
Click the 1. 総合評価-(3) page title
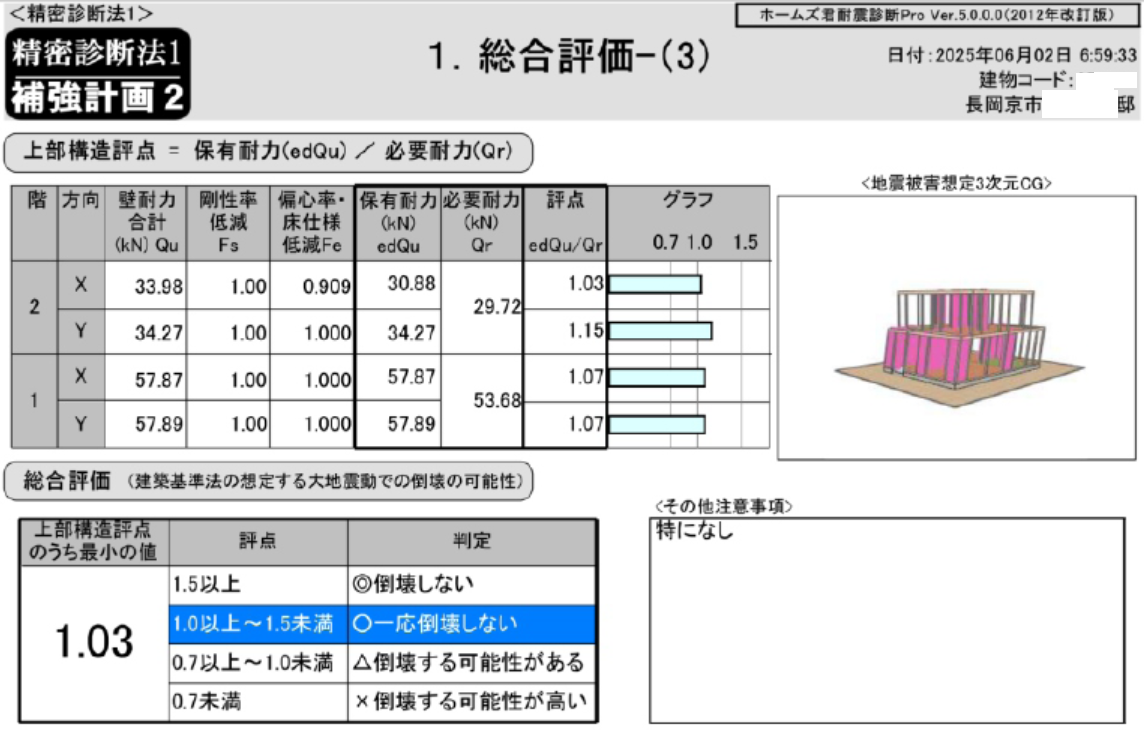point(569,58)
